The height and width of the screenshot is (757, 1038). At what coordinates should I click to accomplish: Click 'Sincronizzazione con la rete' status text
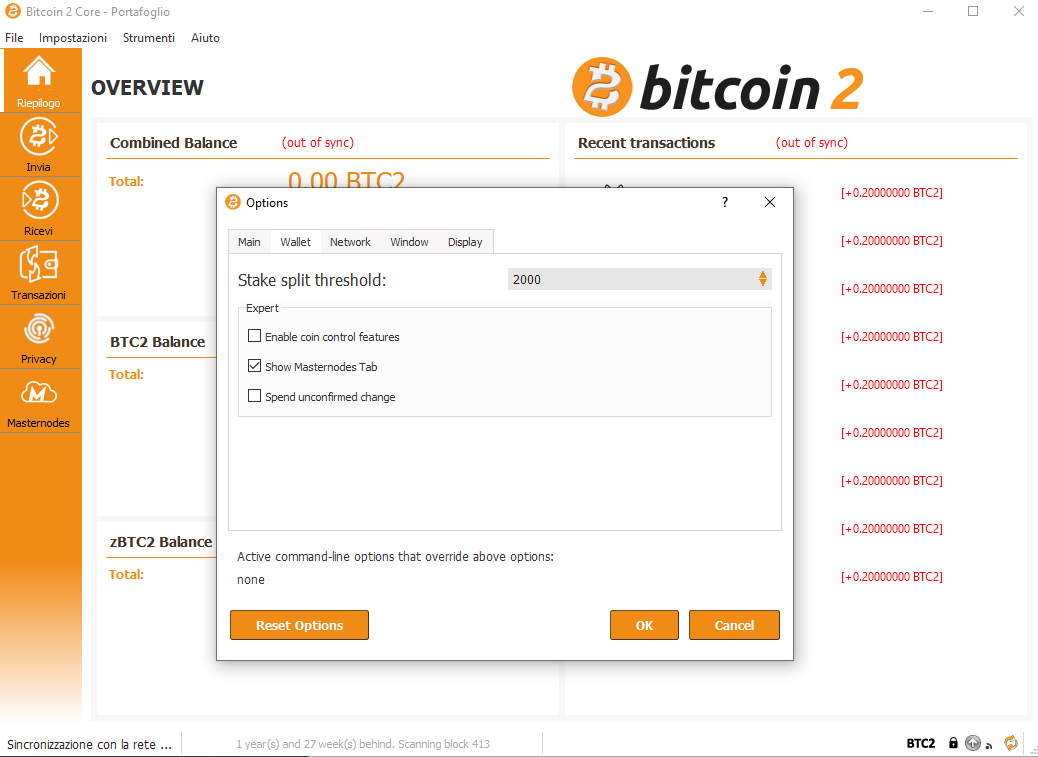[89, 744]
